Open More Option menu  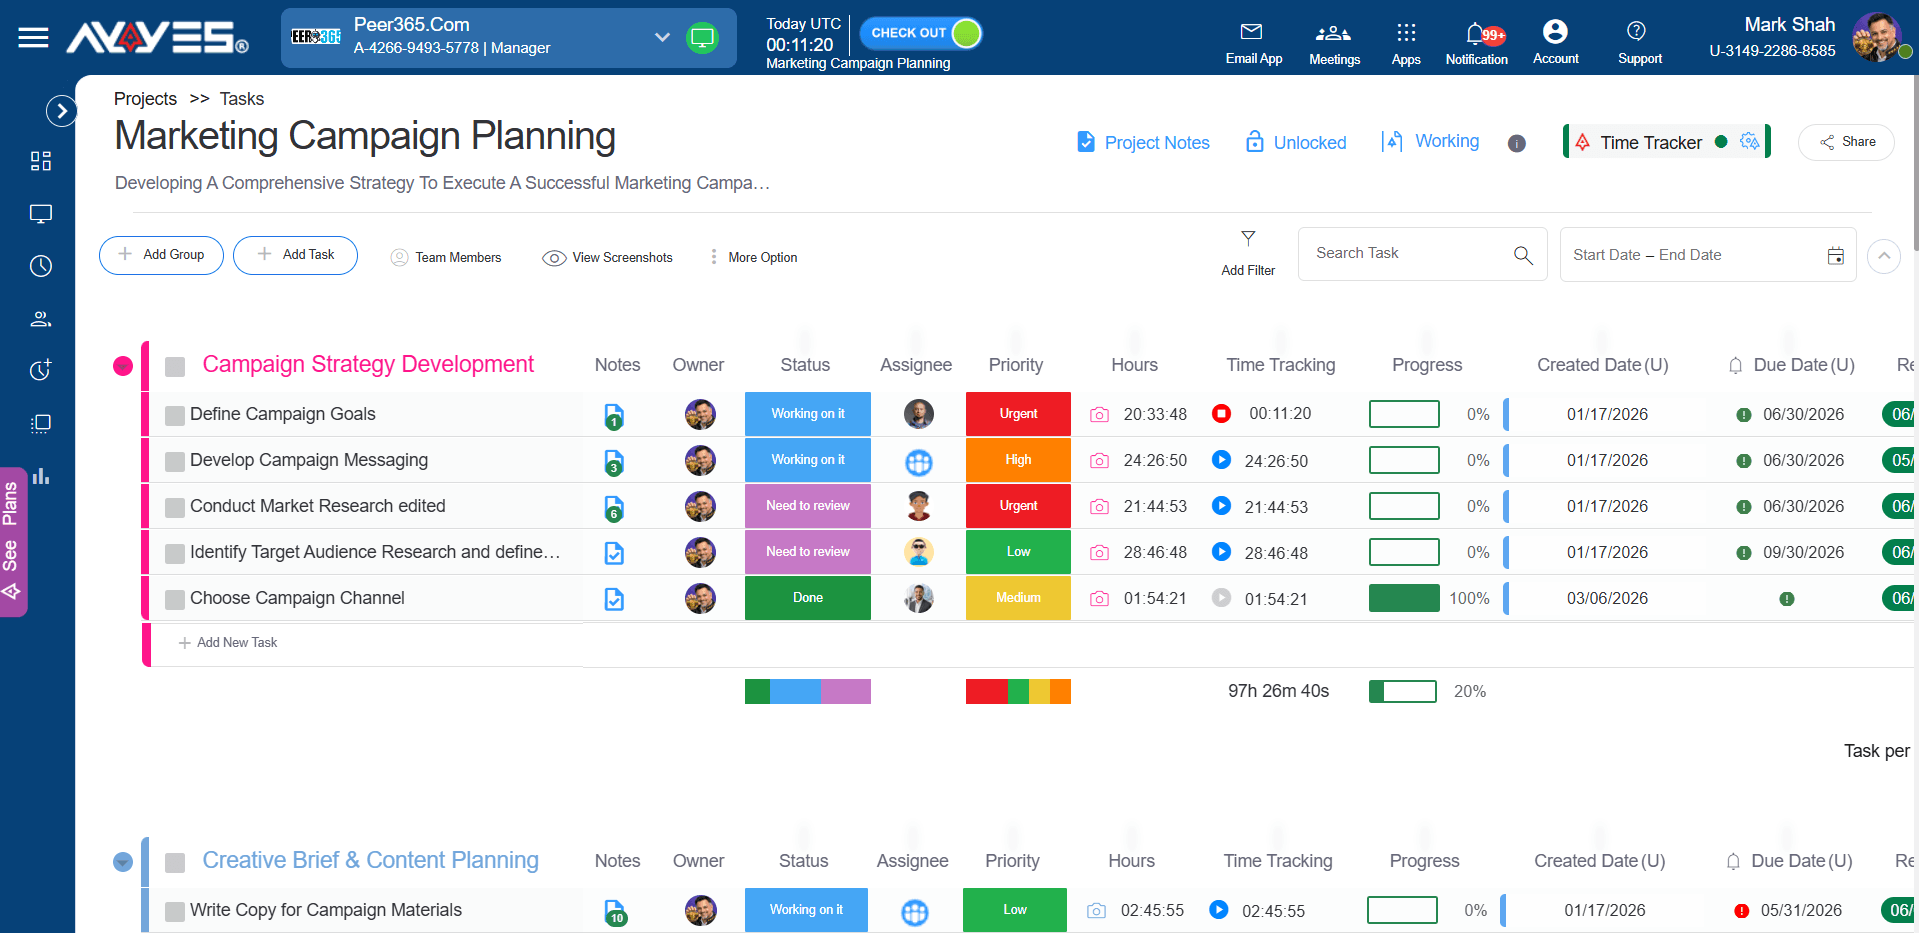click(753, 257)
